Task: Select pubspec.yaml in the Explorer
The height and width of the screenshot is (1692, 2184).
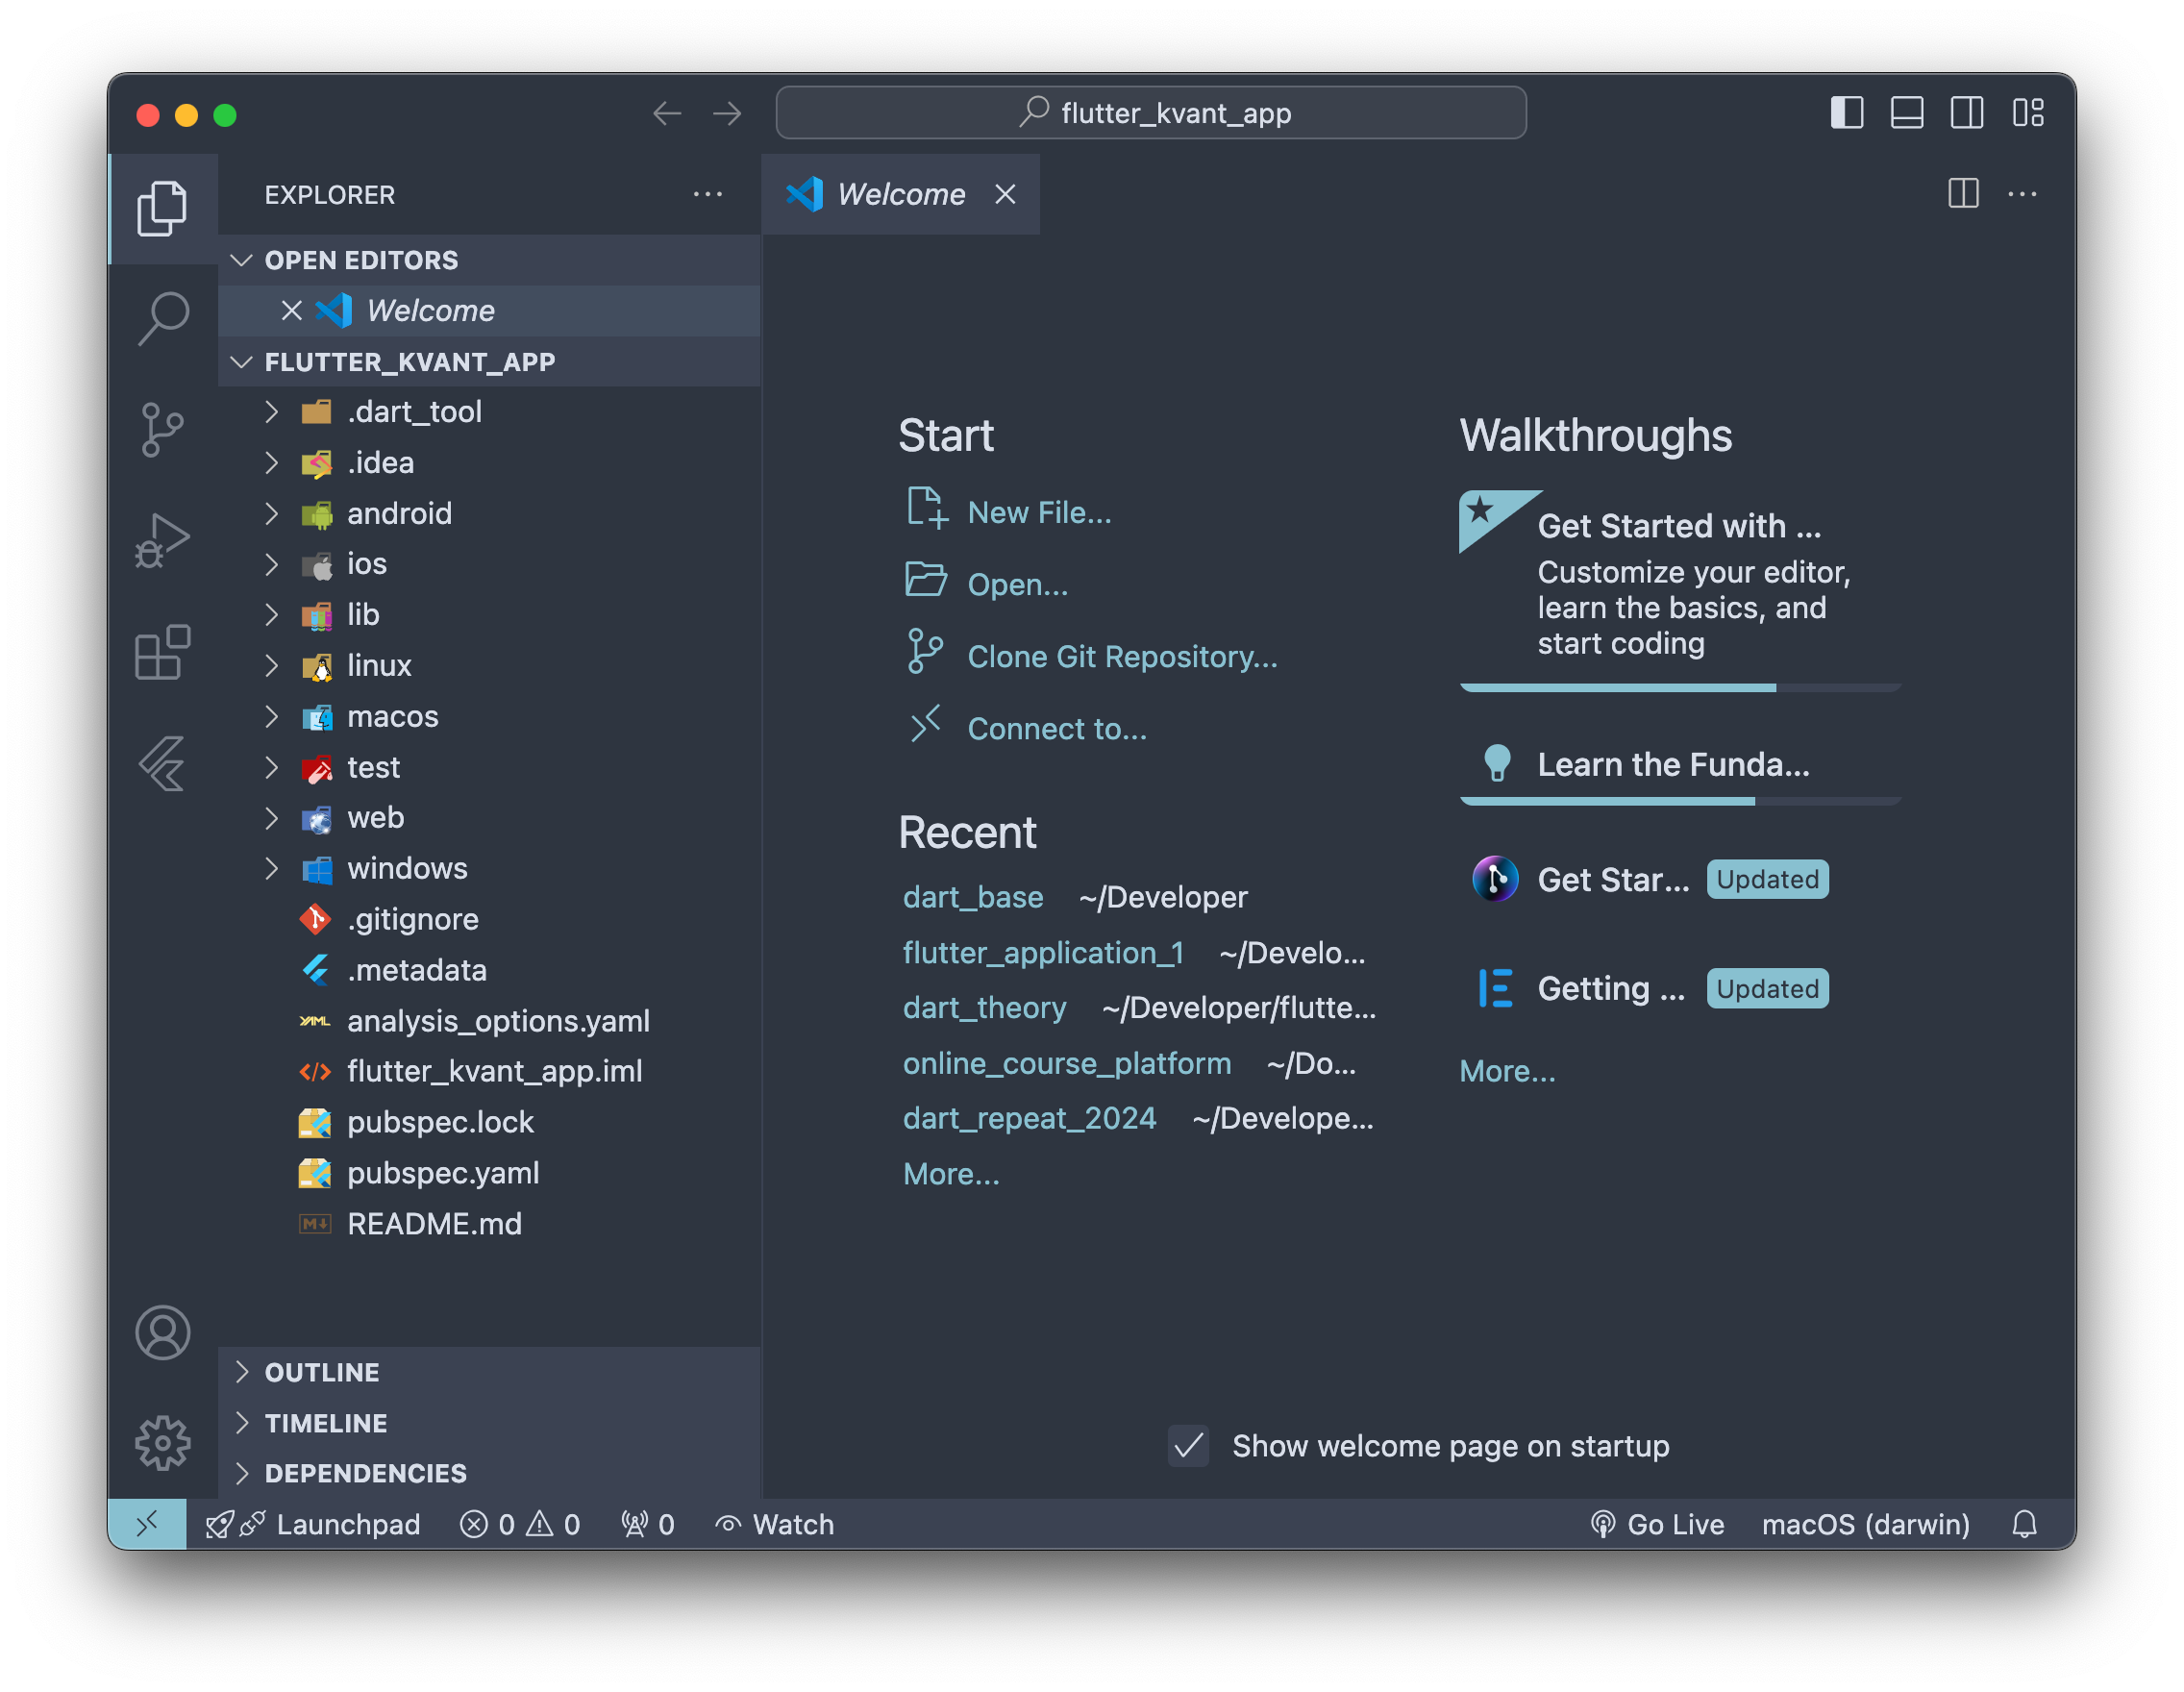Action: [443, 1172]
